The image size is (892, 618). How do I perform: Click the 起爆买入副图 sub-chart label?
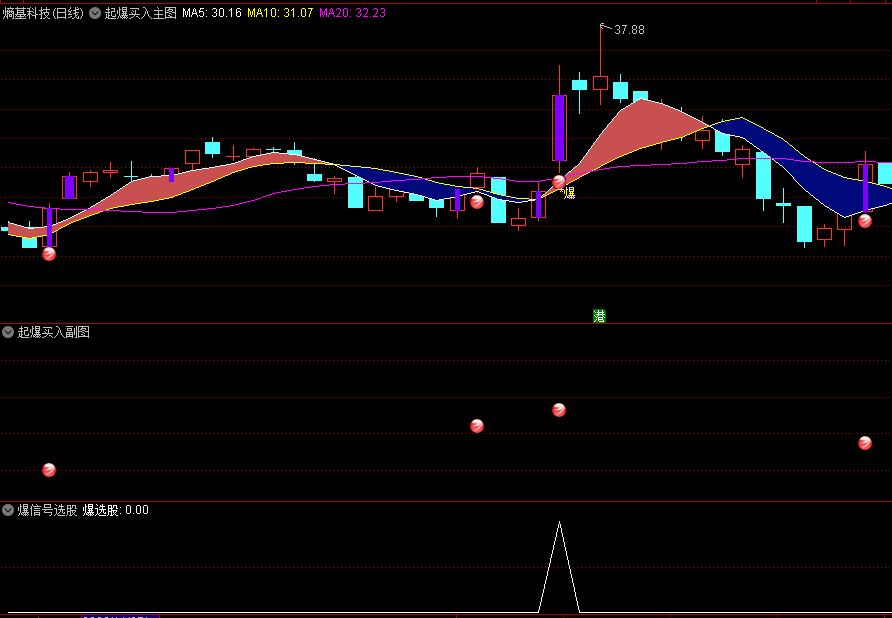coord(53,332)
